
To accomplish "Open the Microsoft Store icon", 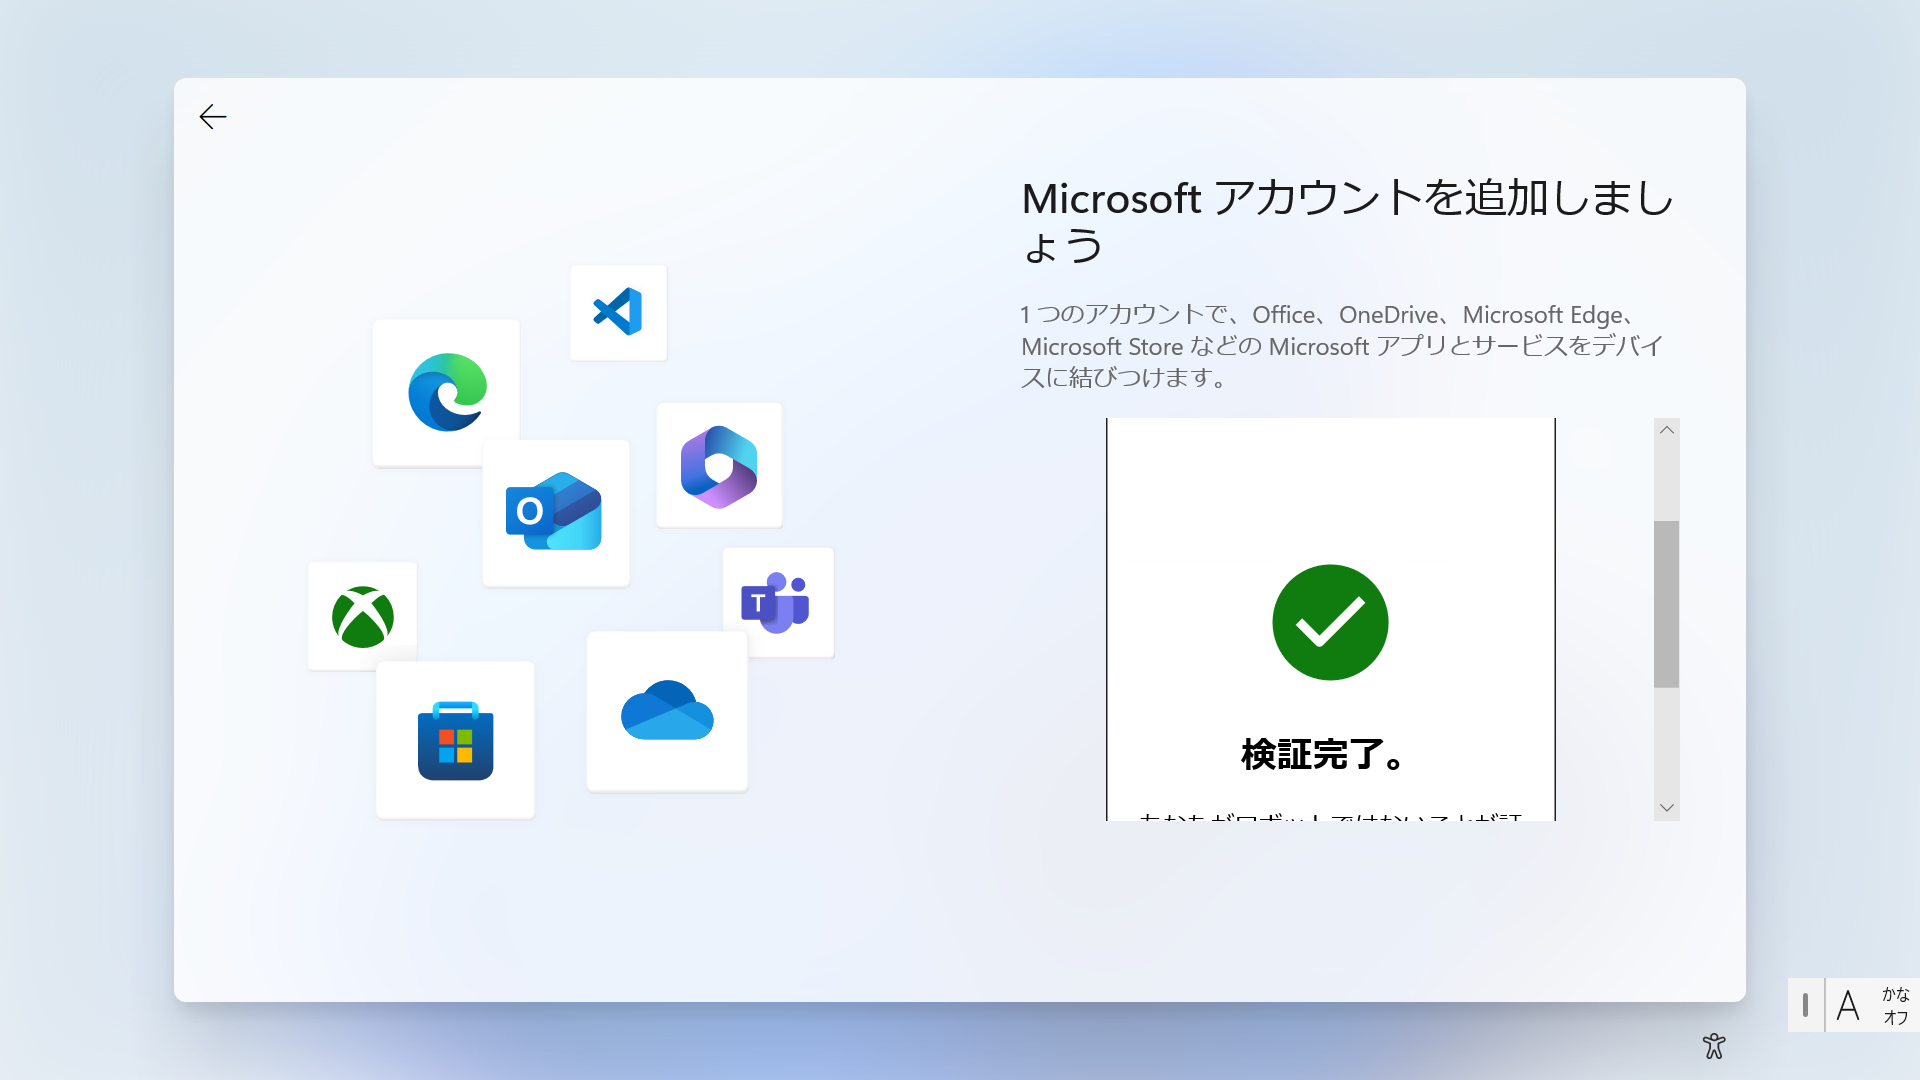I will click(455, 740).
